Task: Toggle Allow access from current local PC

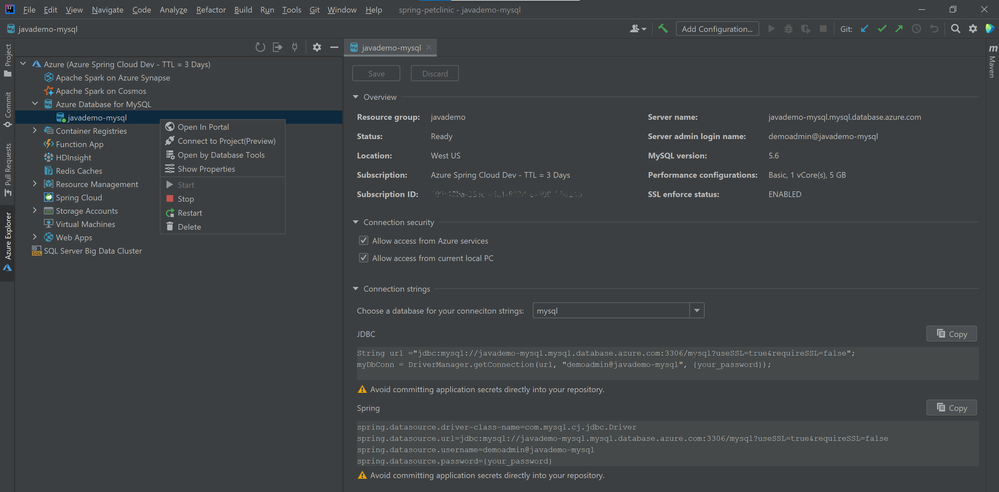Action: tap(363, 258)
